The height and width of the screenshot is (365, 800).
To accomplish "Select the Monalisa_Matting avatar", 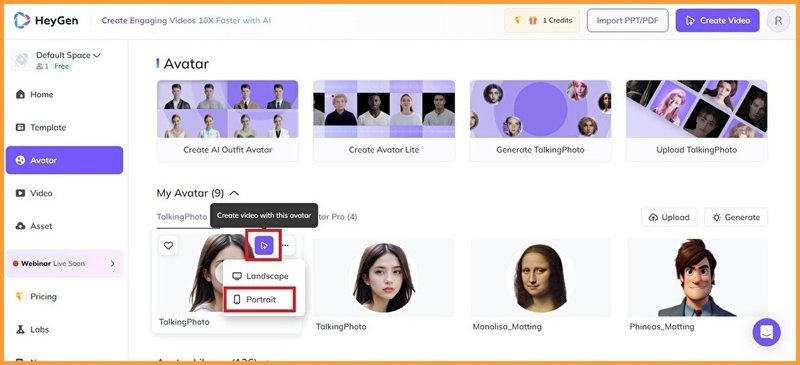I will [x=540, y=278].
